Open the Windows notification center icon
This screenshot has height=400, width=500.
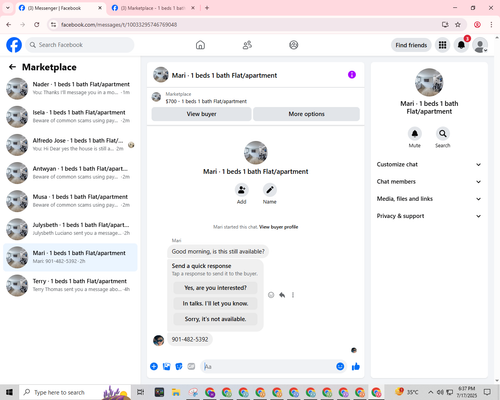(x=487, y=392)
